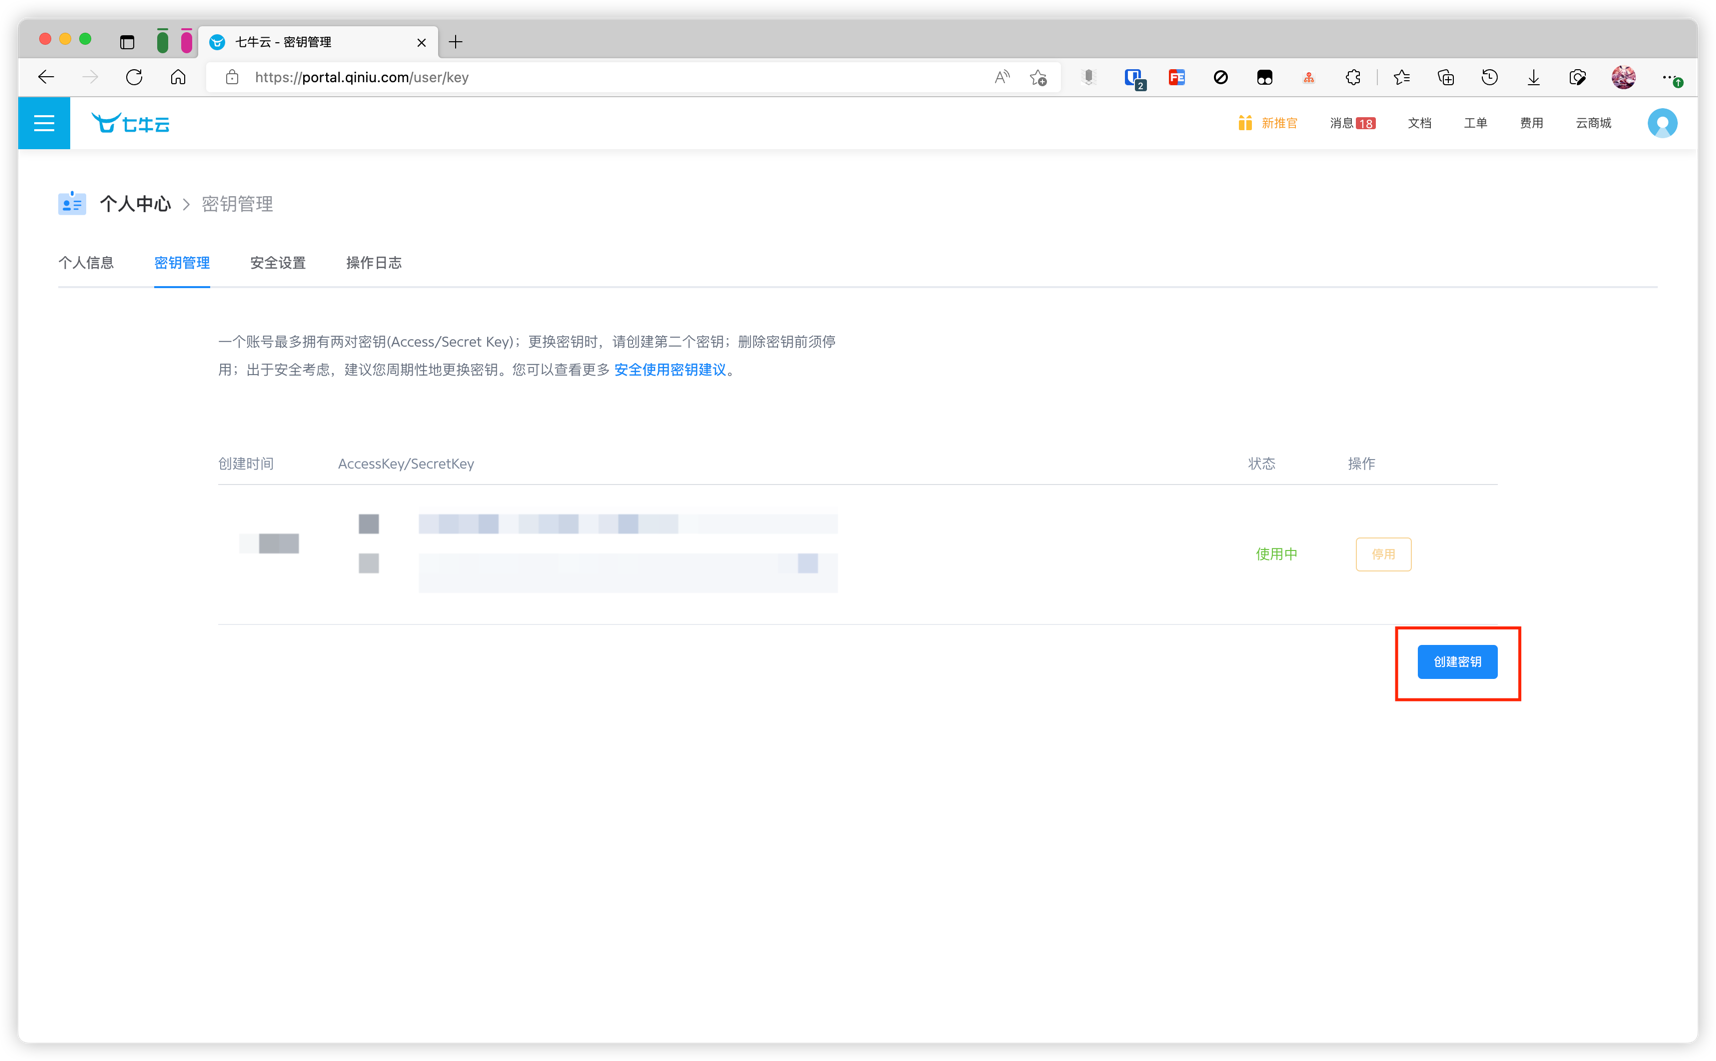1716x1061 pixels.
Task: Open browser extensions puzzle icon
Action: (x=1353, y=77)
